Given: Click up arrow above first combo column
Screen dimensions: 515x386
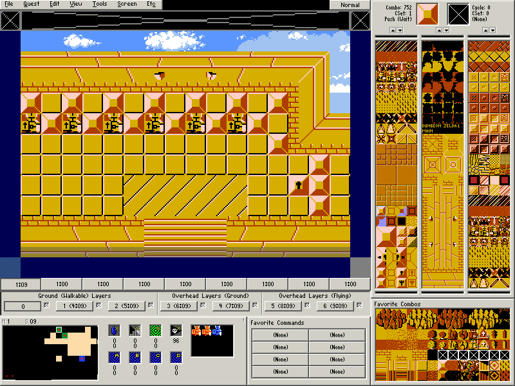Looking at the screenshot, I should (x=393, y=30).
